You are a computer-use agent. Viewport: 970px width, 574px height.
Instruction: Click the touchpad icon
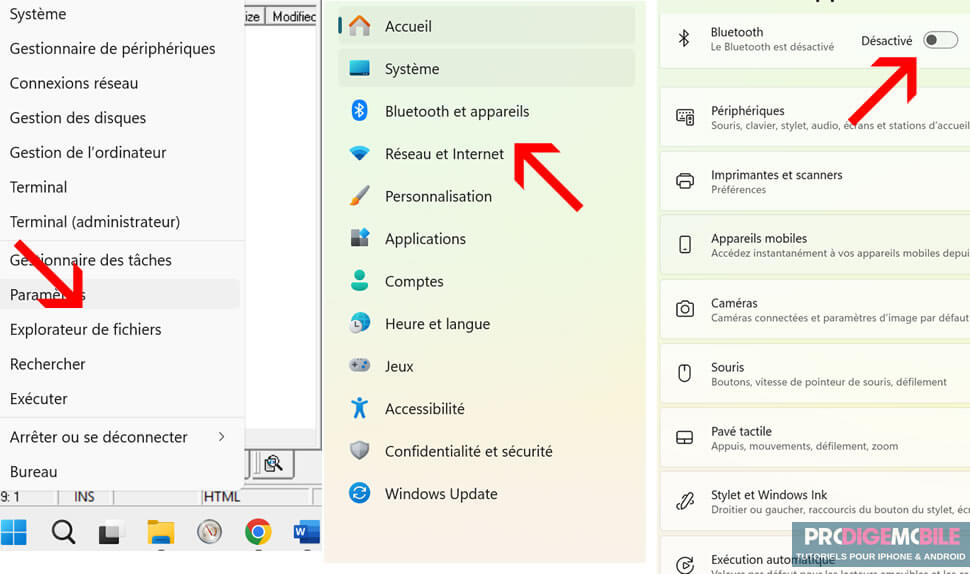point(684,437)
